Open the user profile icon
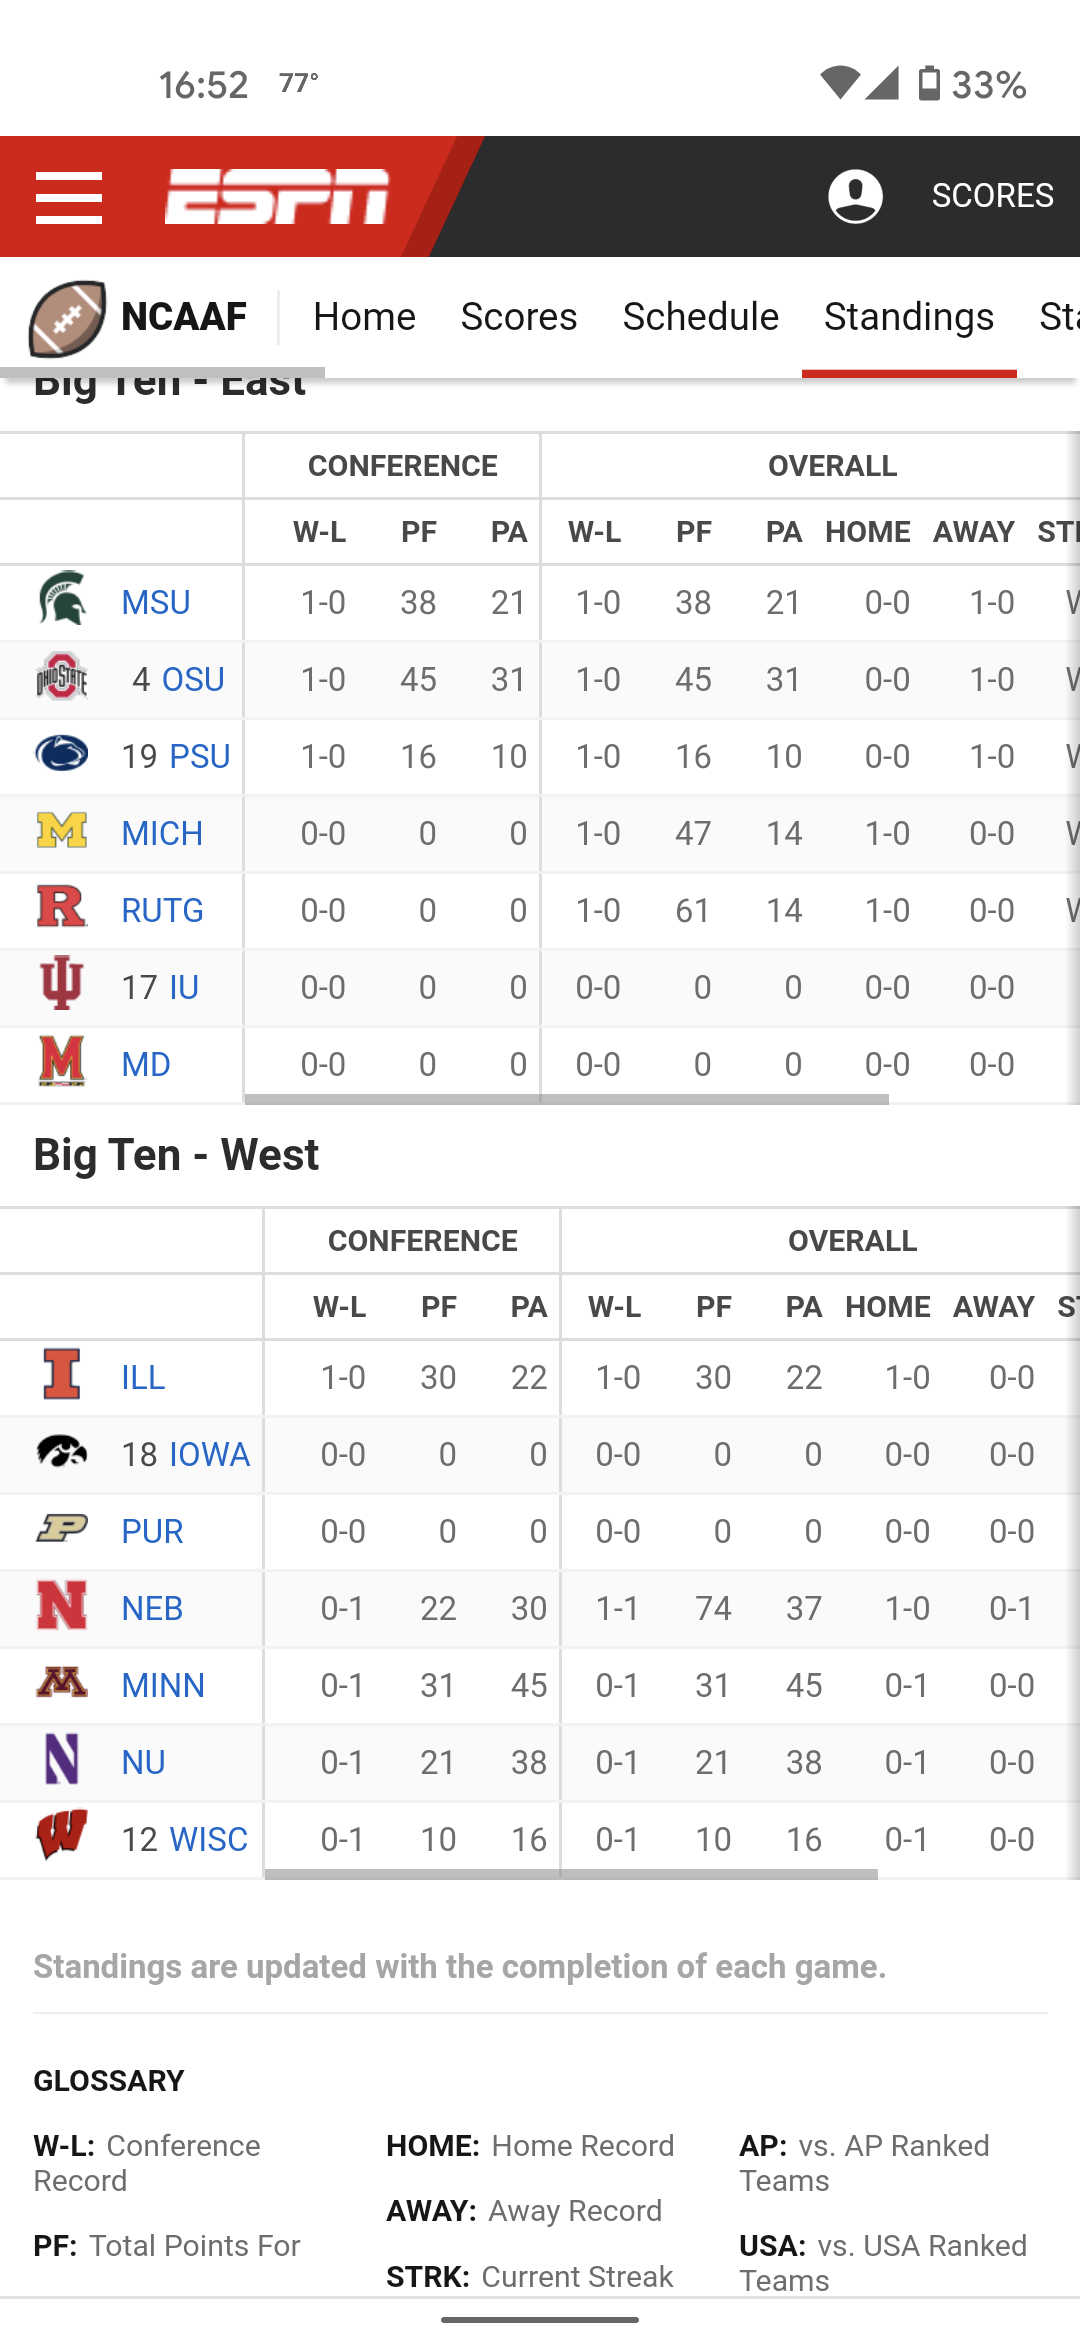 855,196
